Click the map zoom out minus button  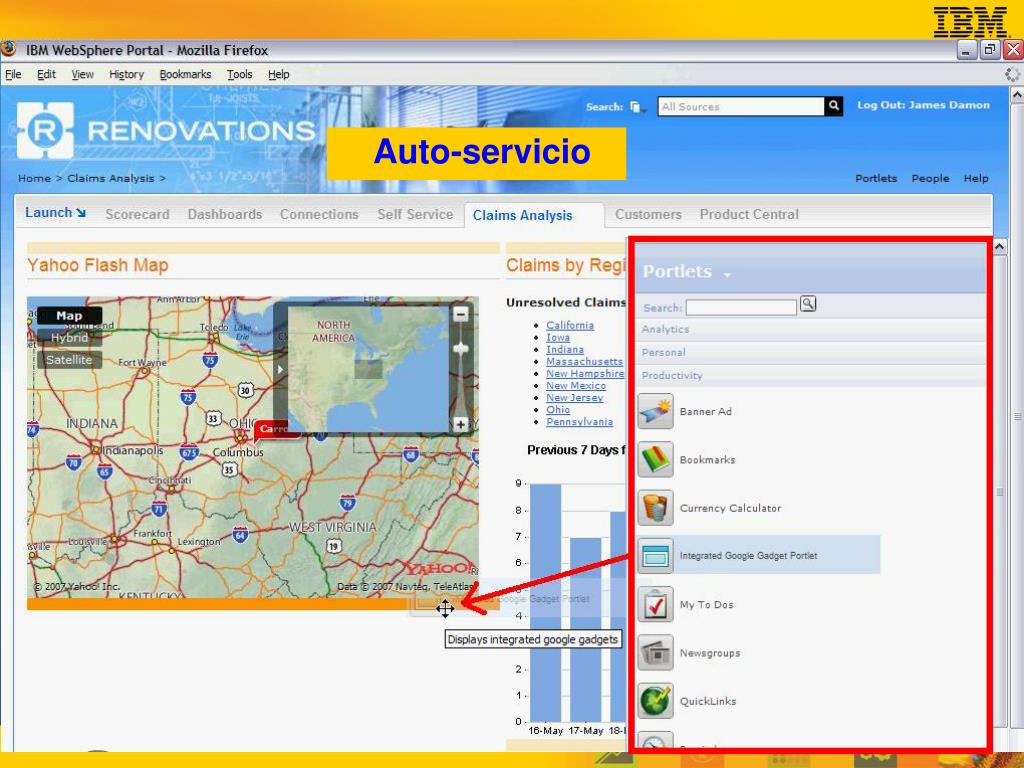(x=460, y=314)
